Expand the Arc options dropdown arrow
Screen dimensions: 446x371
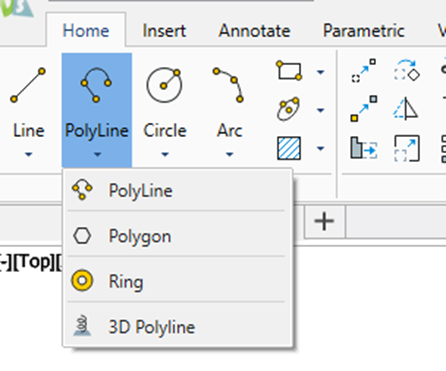pos(229,154)
